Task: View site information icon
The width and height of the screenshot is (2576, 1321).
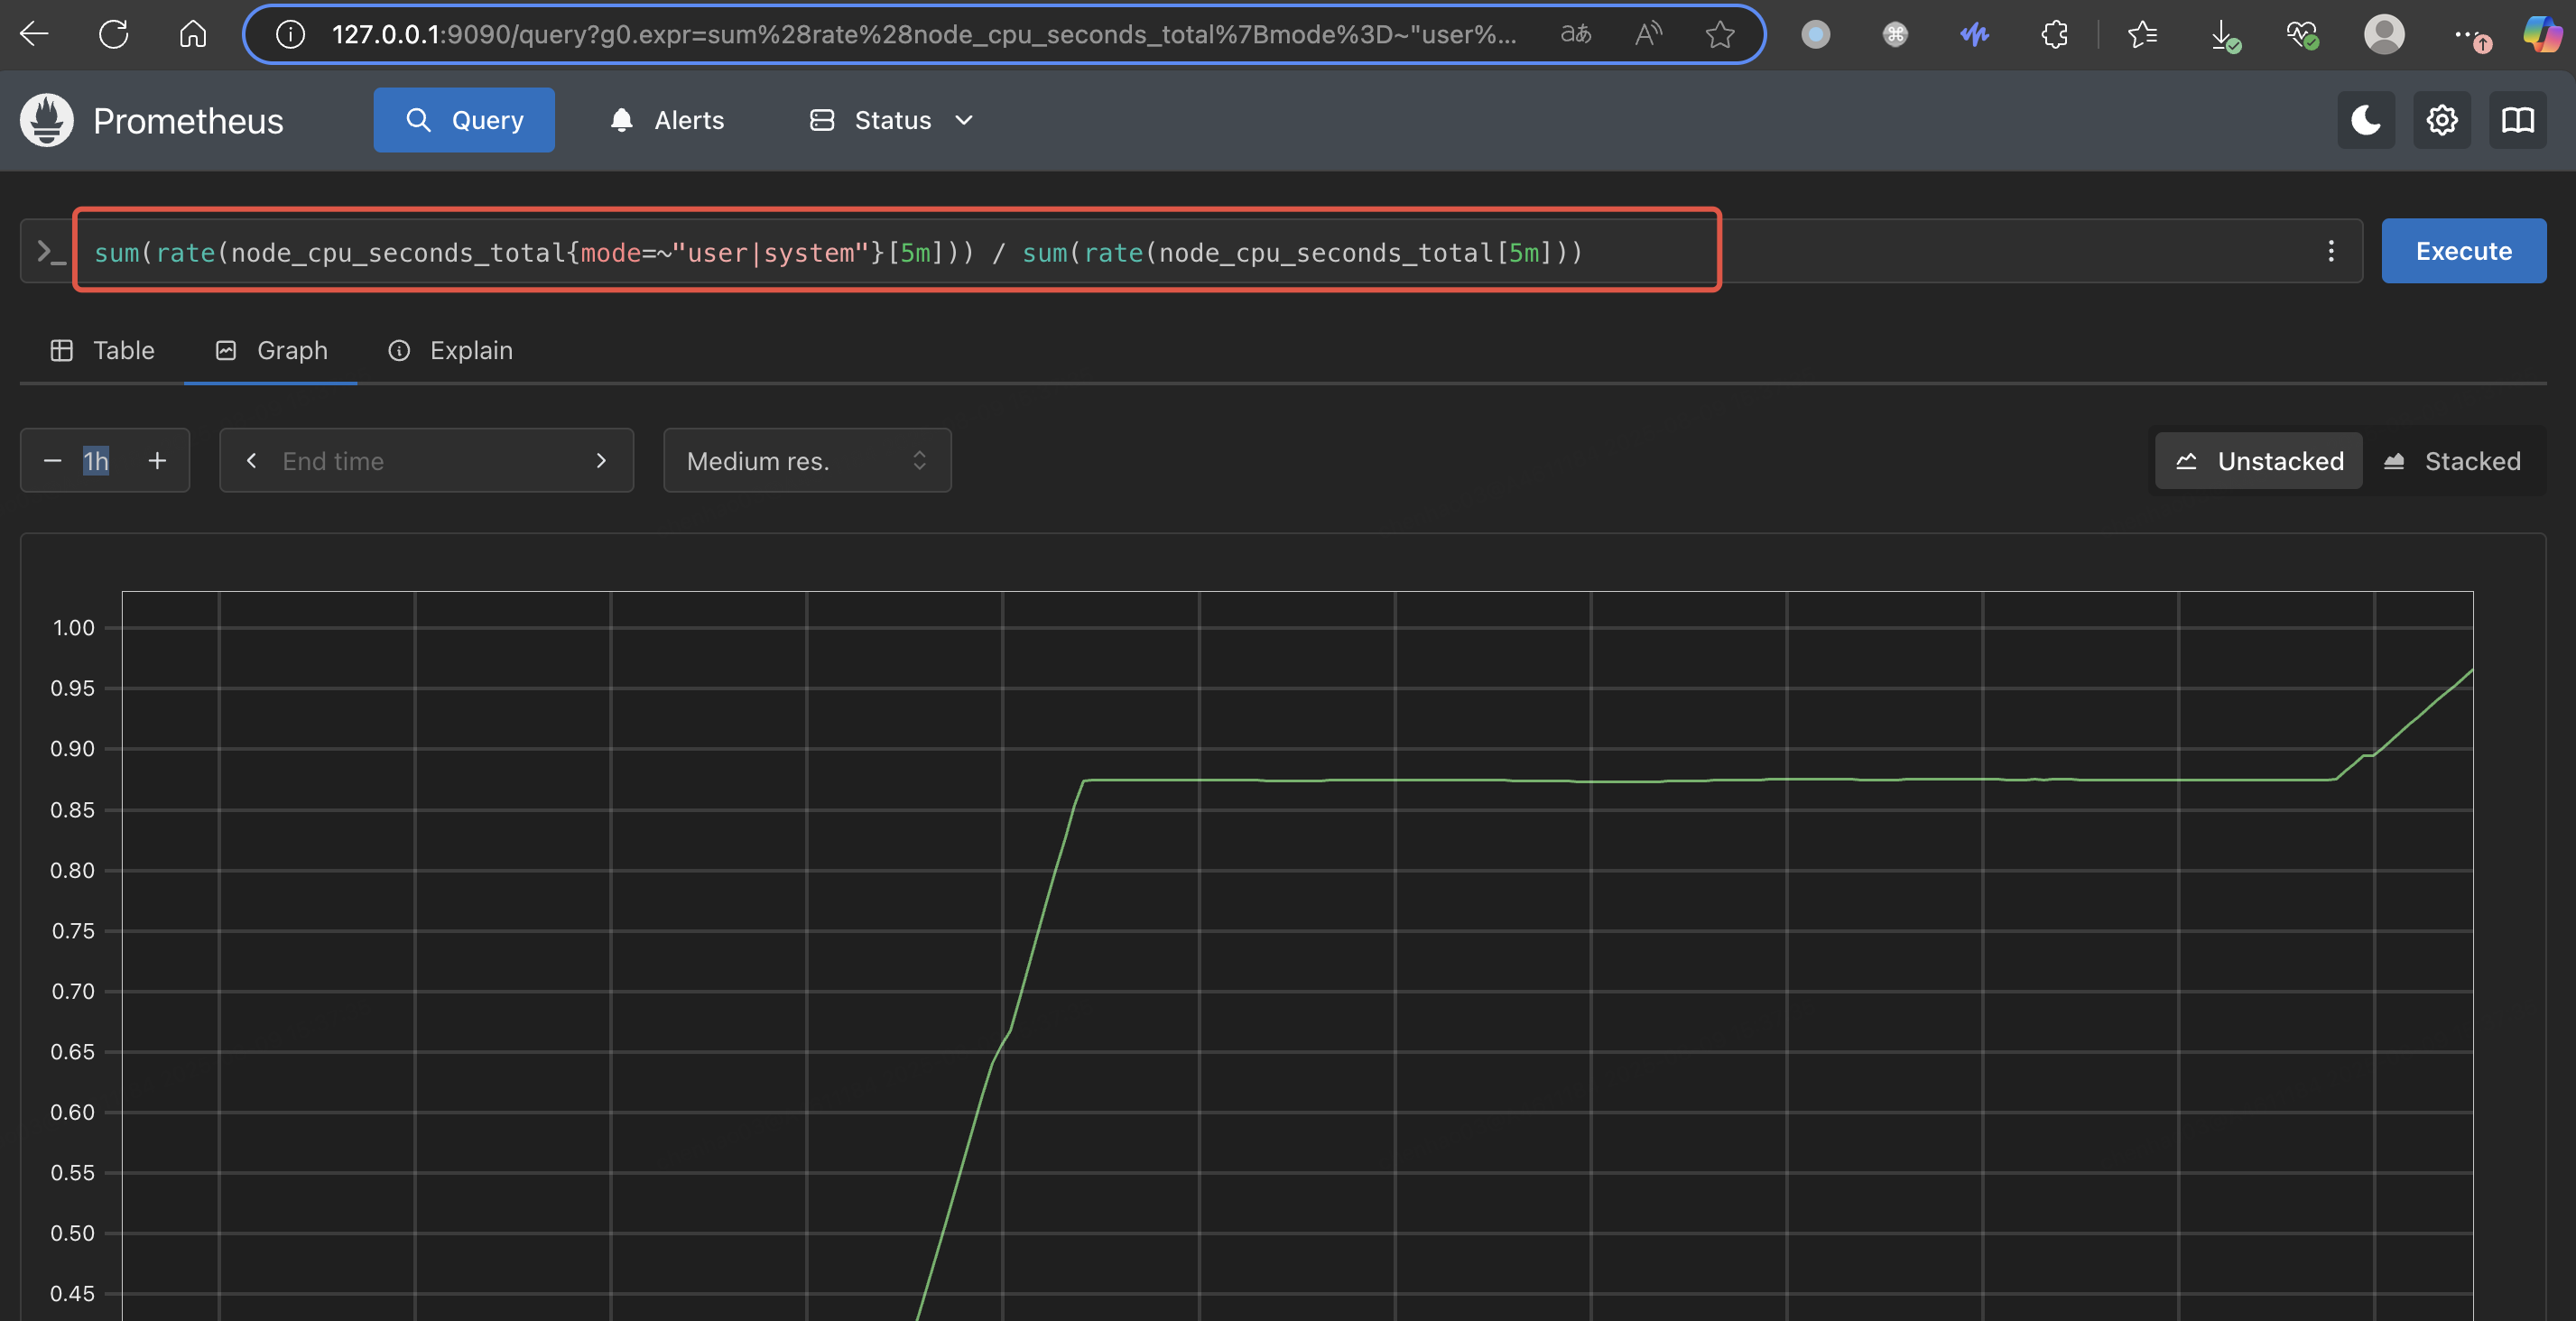Action: tap(290, 35)
